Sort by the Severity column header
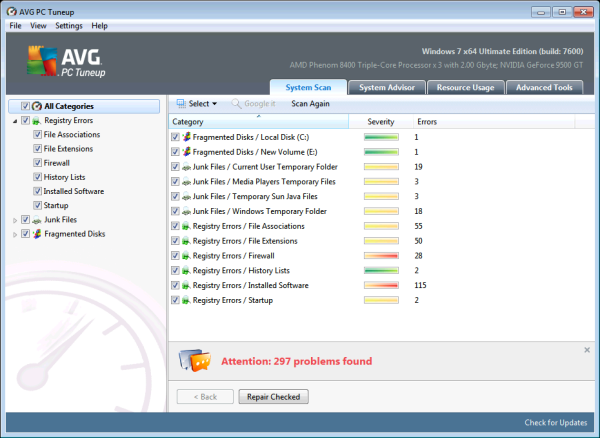600x438 pixels. point(381,122)
